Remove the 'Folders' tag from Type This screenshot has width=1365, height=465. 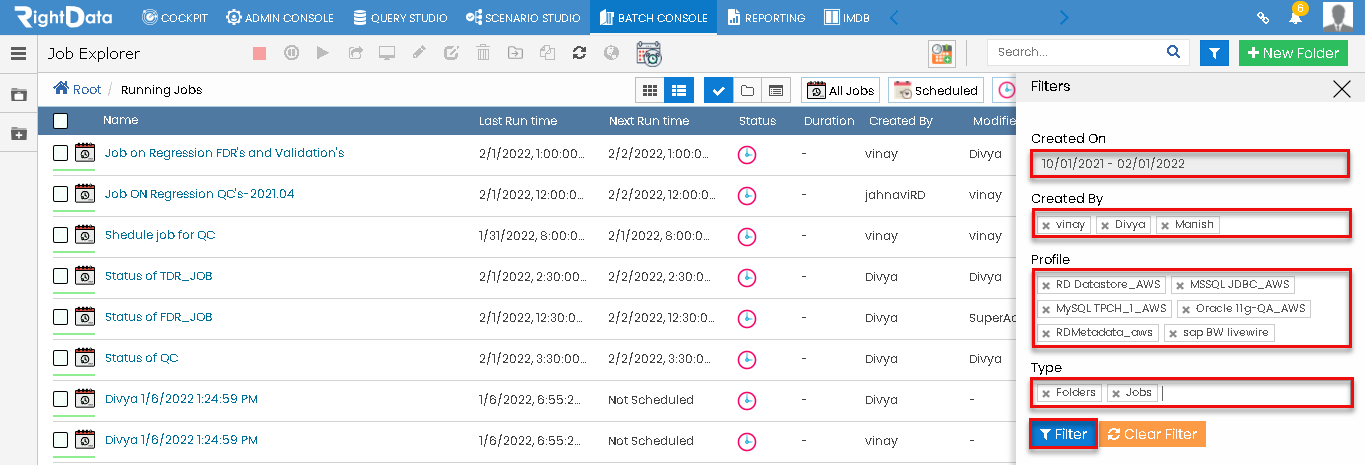click(x=1046, y=394)
